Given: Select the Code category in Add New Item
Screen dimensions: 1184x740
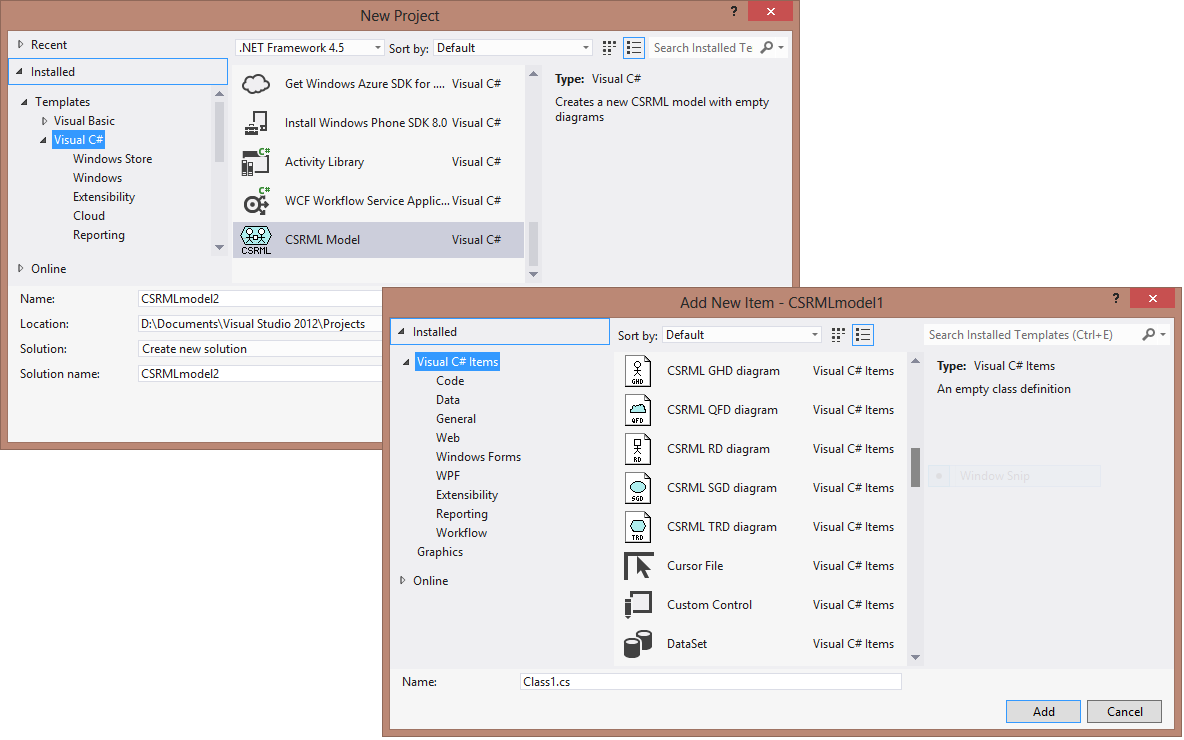Looking at the screenshot, I should click(x=450, y=381).
